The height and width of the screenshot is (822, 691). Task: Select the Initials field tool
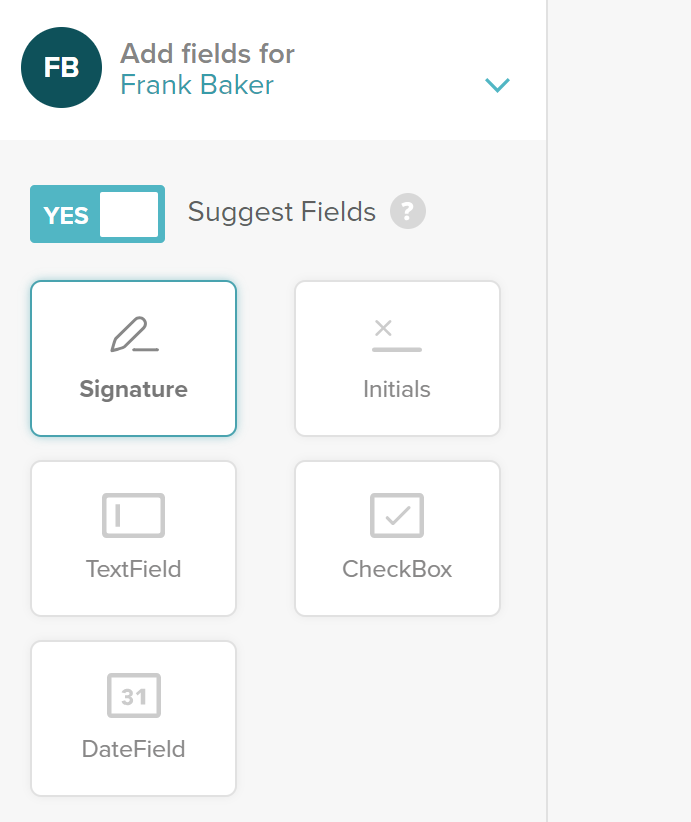pos(397,358)
